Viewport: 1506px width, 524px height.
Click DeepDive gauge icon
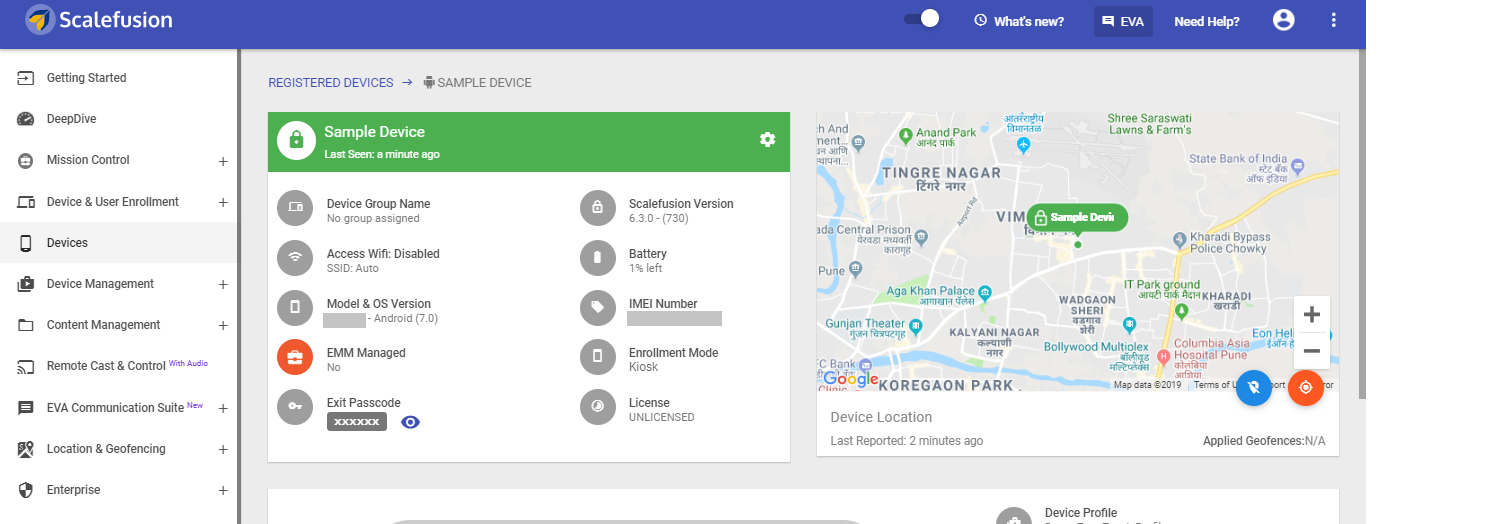26,119
